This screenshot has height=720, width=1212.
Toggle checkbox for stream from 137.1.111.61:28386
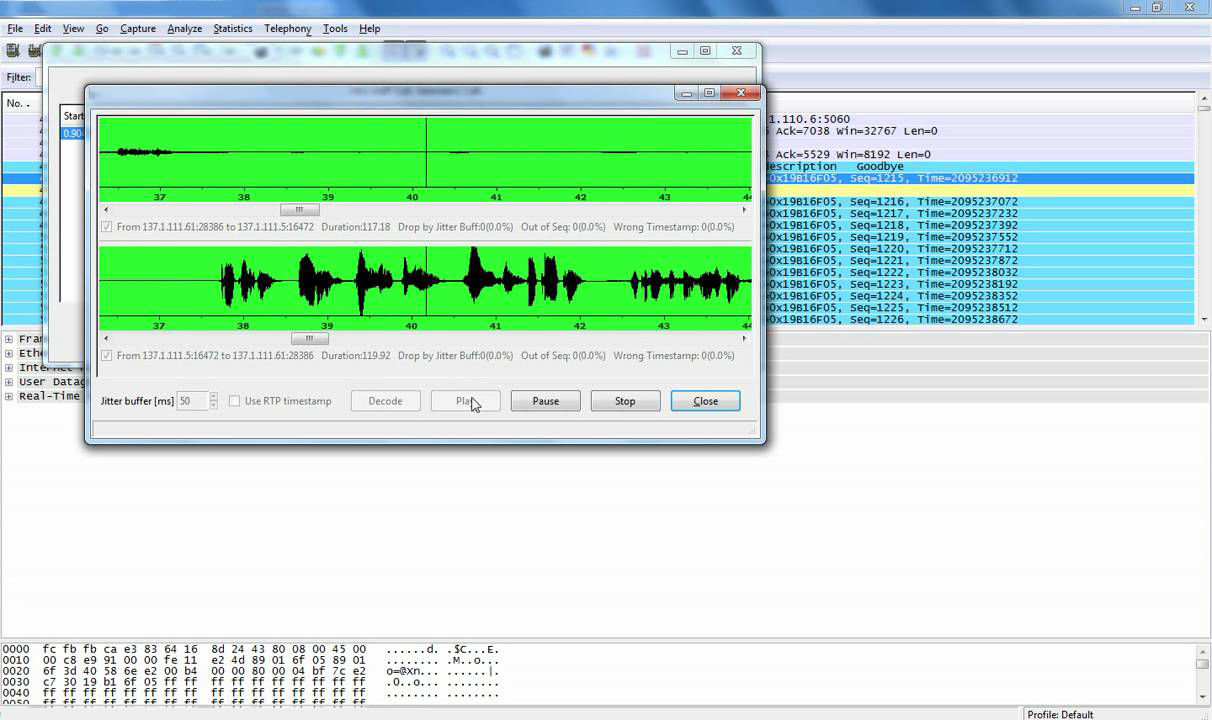coord(107,227)
